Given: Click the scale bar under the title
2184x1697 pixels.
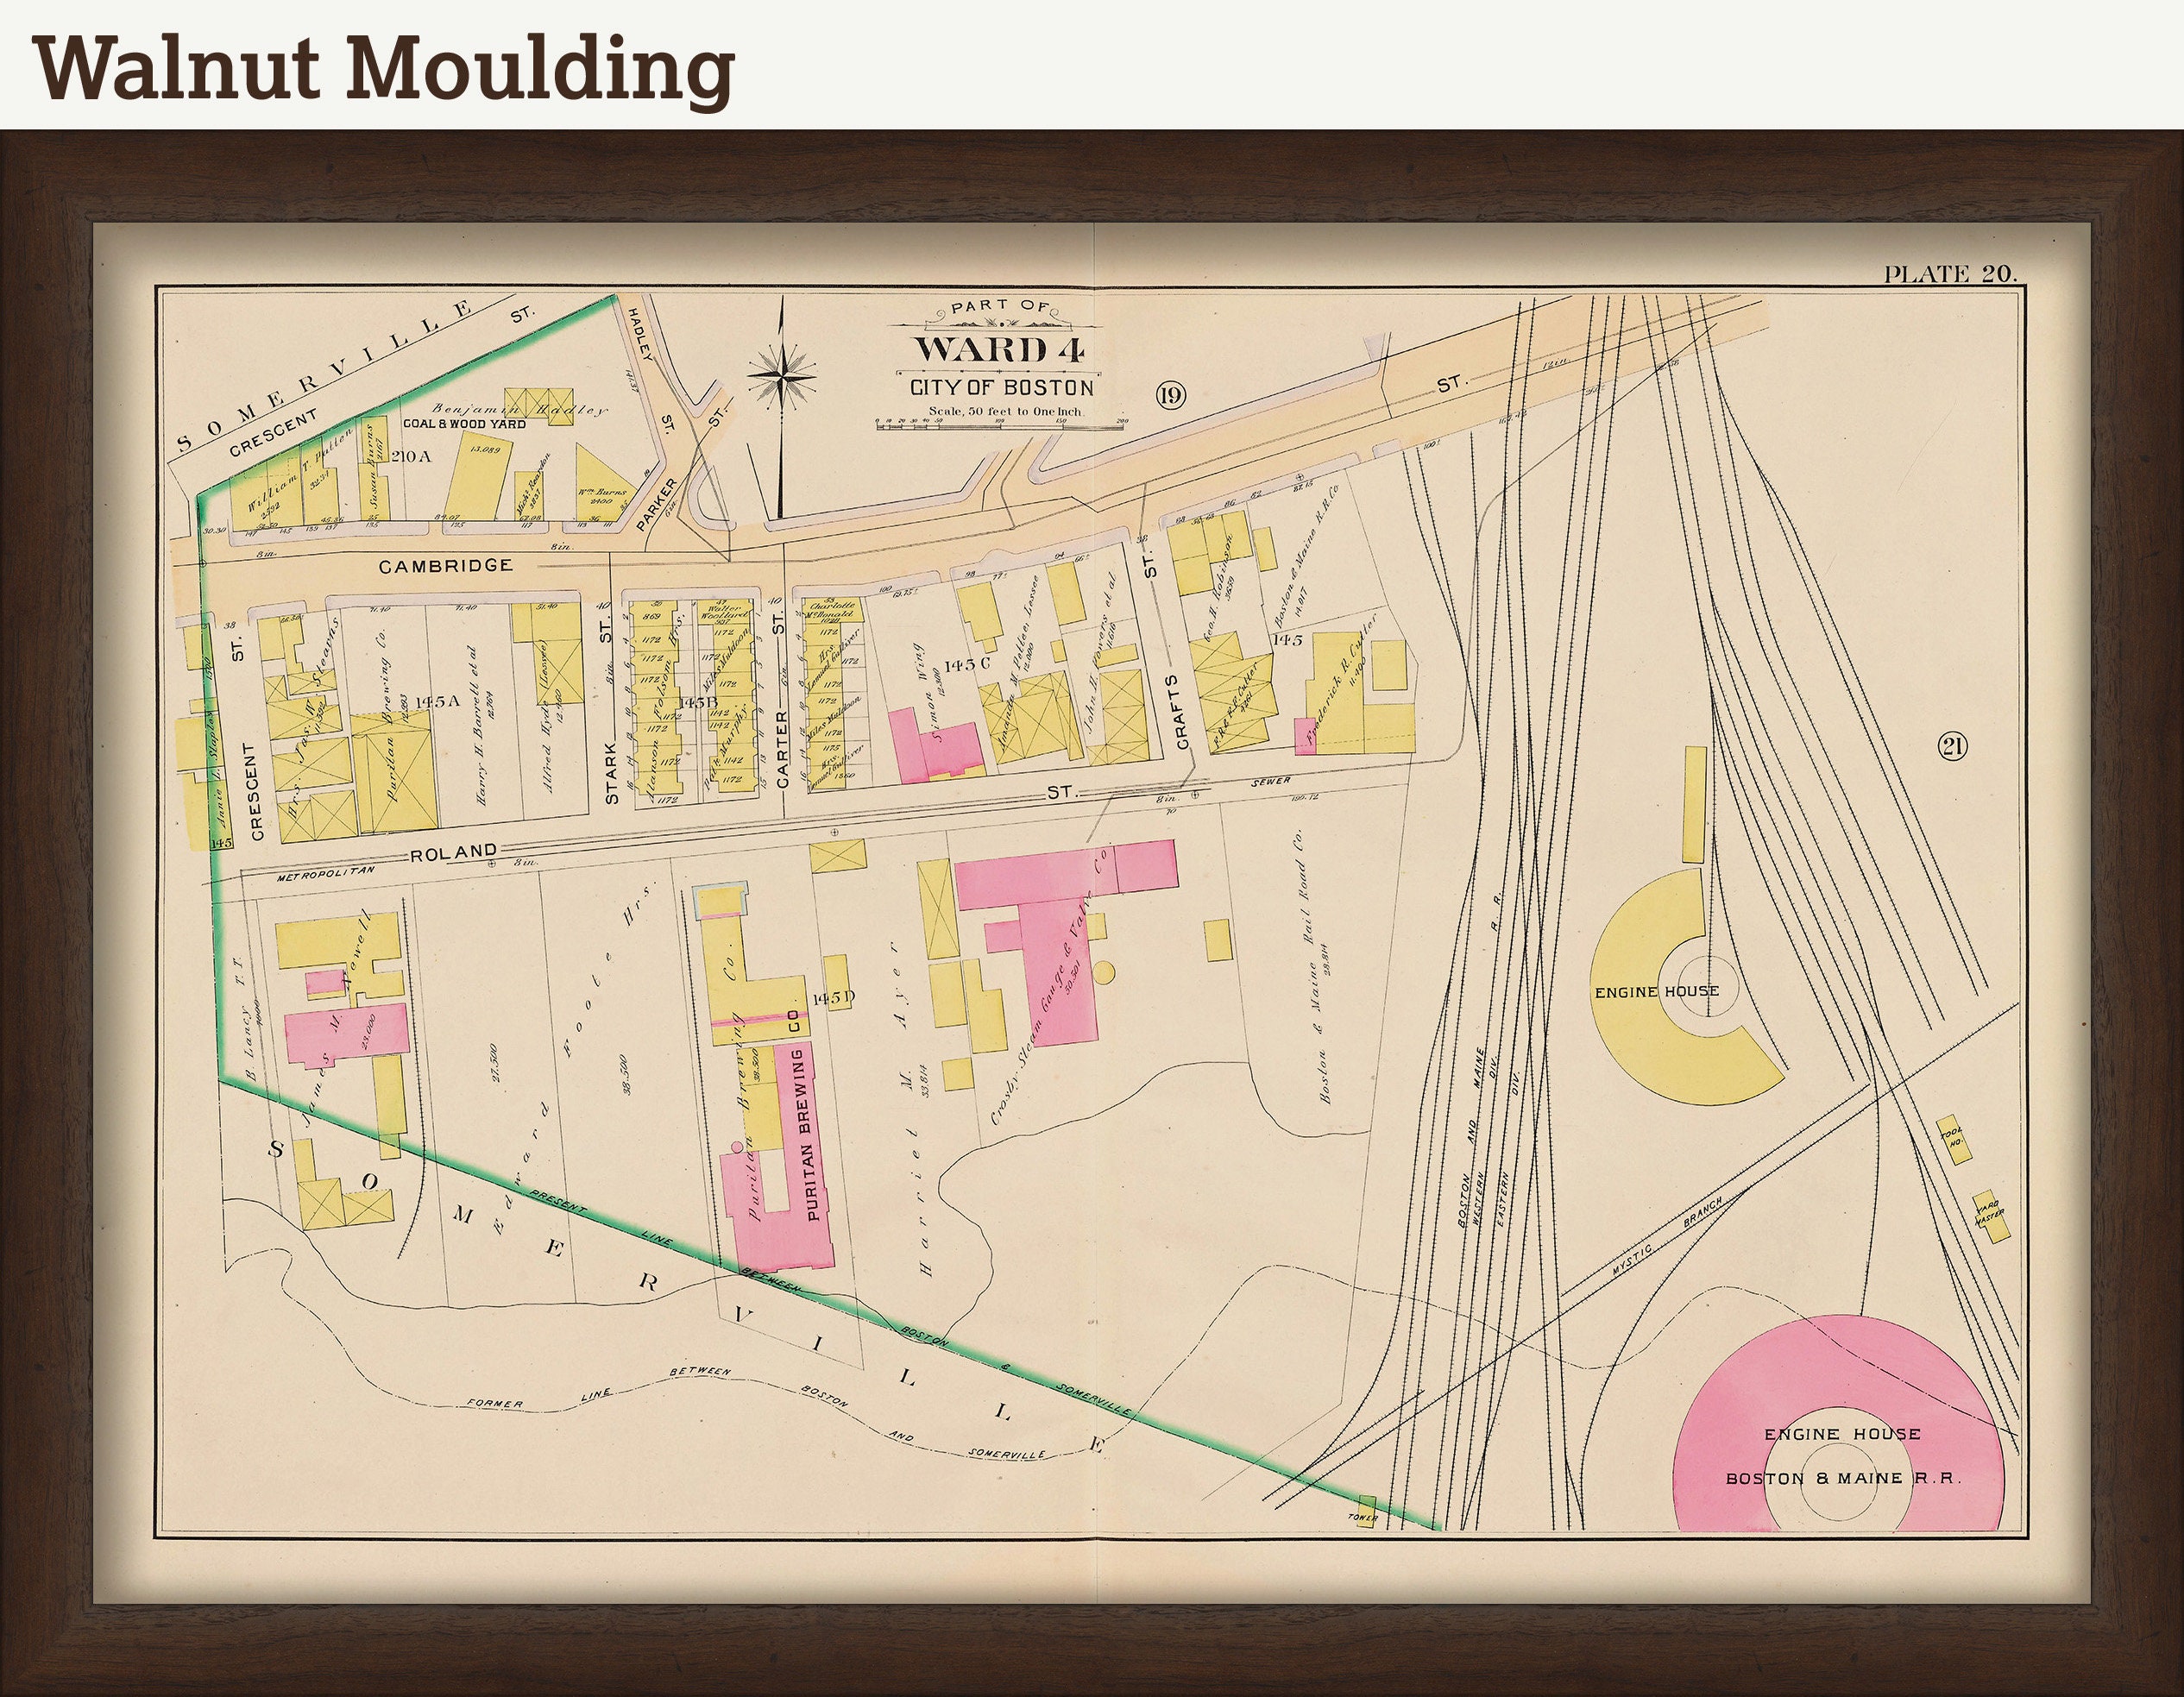Looking at the screenshot, I should pos(1002,425).
